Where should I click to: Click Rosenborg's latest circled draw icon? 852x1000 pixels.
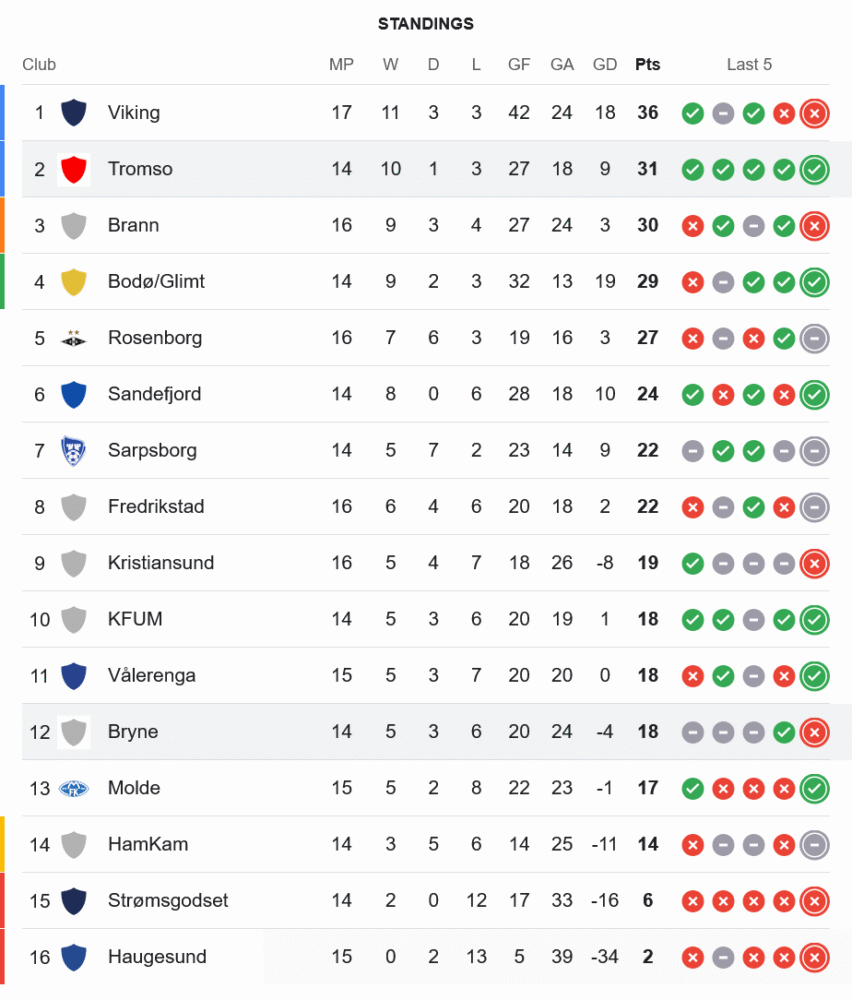[815, 338]
